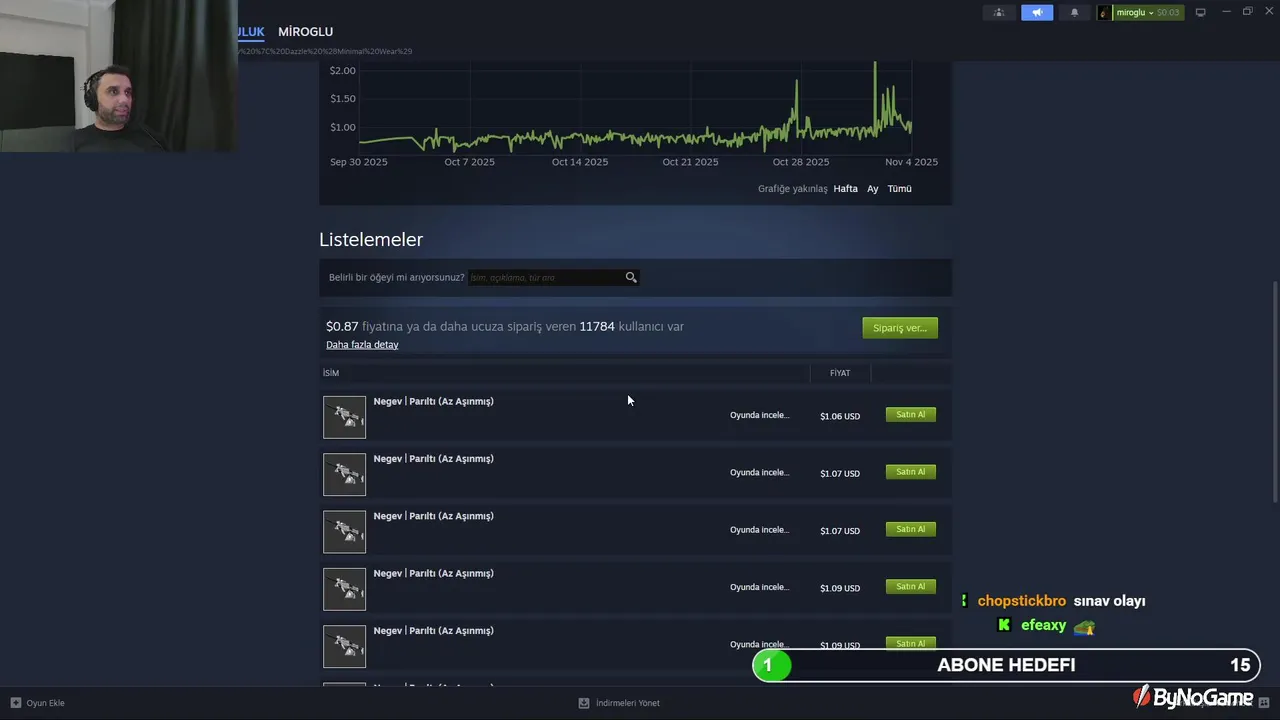Zoom graph to Tümü
Viewport: 1280px width, 720px height.
tap(899, 189)
